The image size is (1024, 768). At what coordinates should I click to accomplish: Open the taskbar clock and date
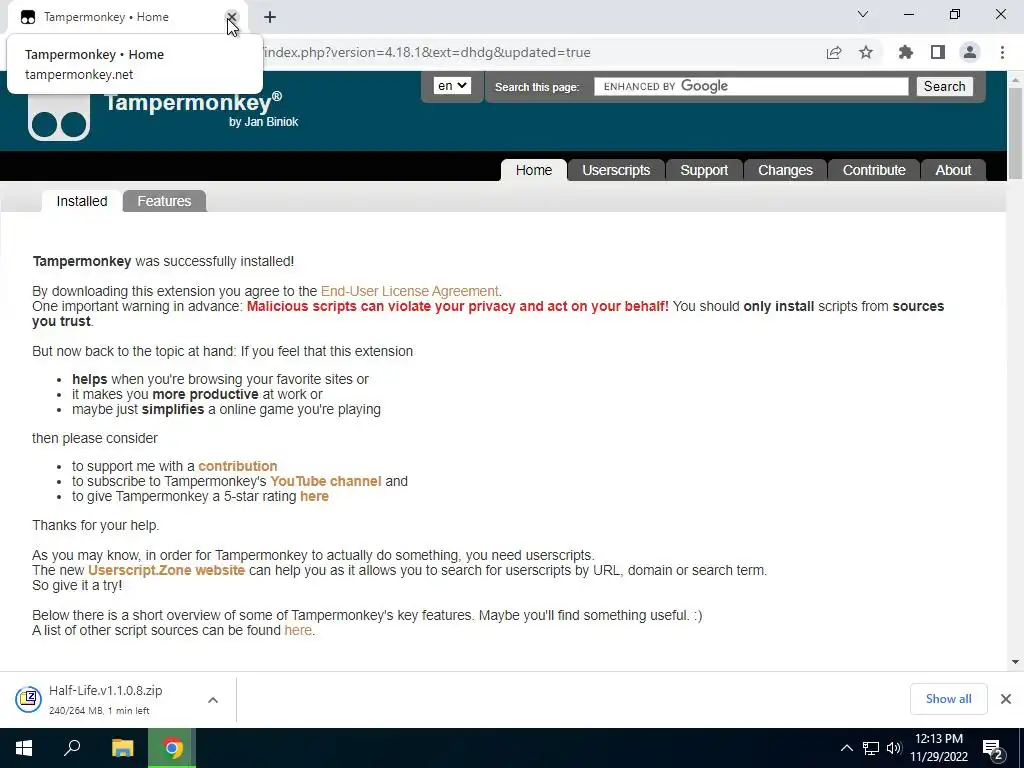click(939, 748)
